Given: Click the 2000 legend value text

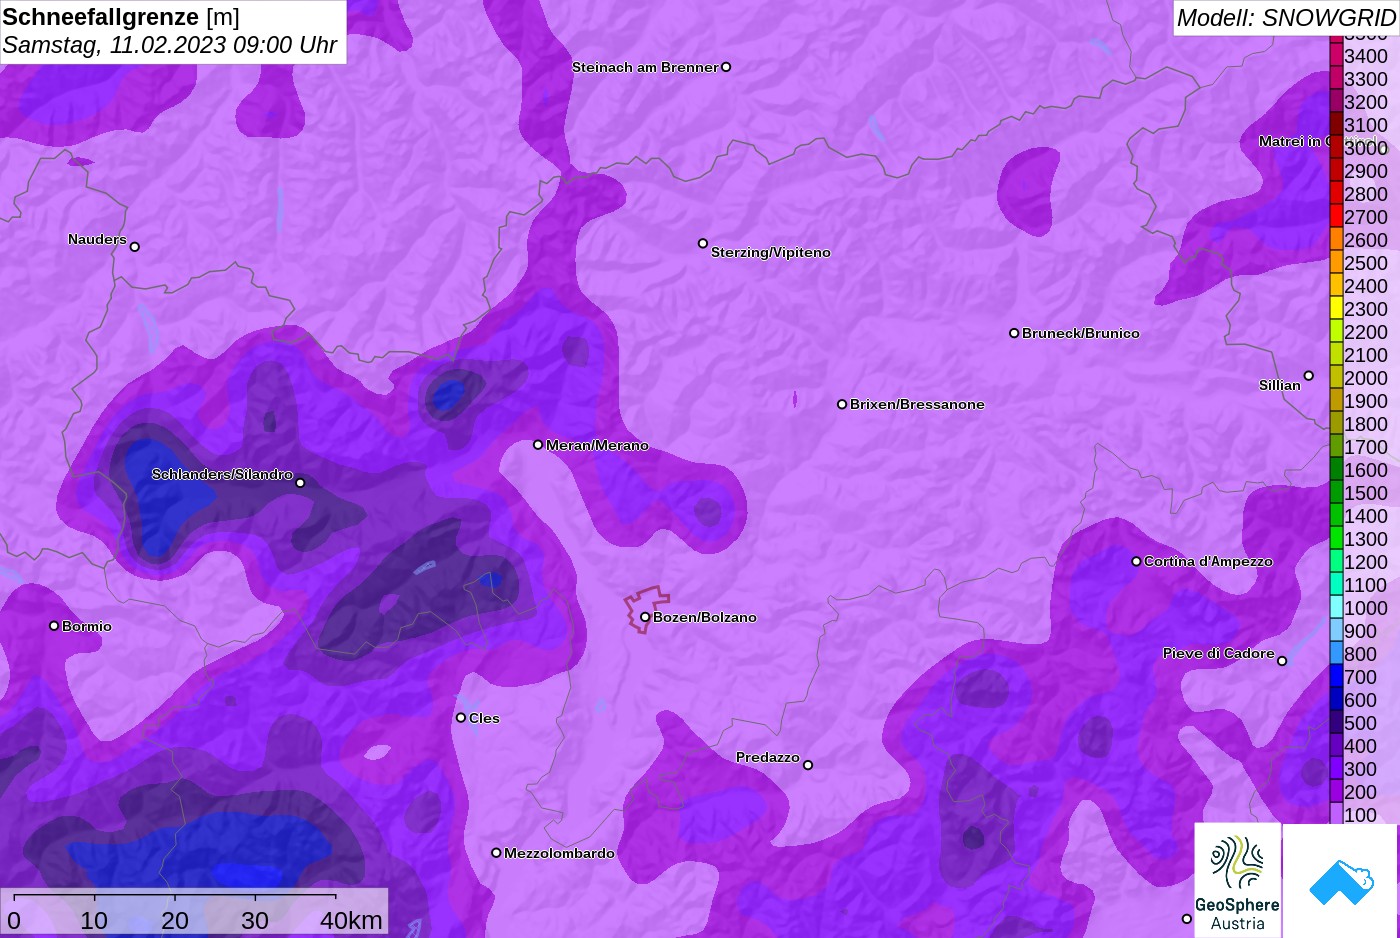Looking at the screenshot, I should [x=1366, y=378].
